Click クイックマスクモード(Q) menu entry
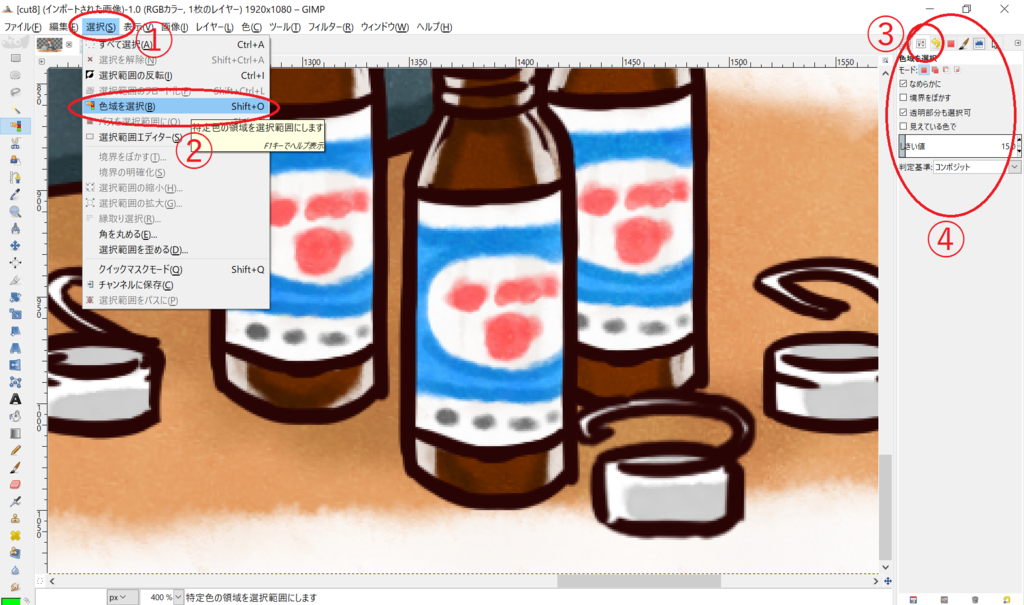The height and width of the screenshot is (605, 1024). tap(176, 269)
